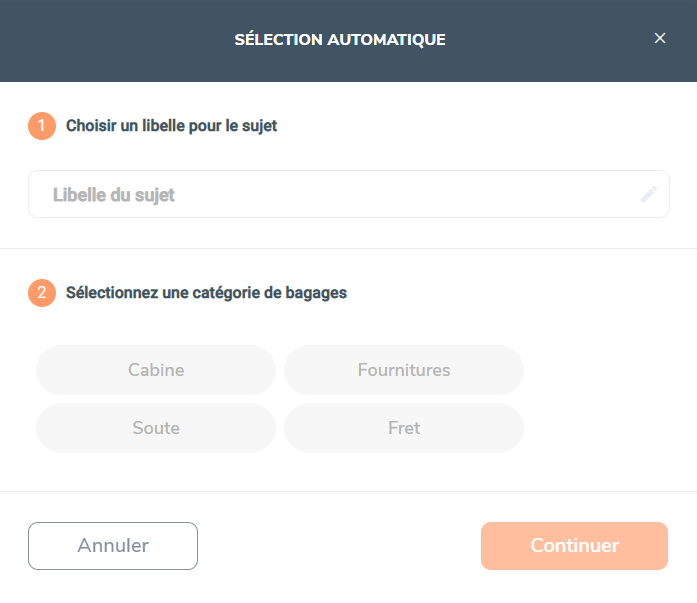Select the Cabine baggage category
The image size is (697, 603).
point(156,370)
